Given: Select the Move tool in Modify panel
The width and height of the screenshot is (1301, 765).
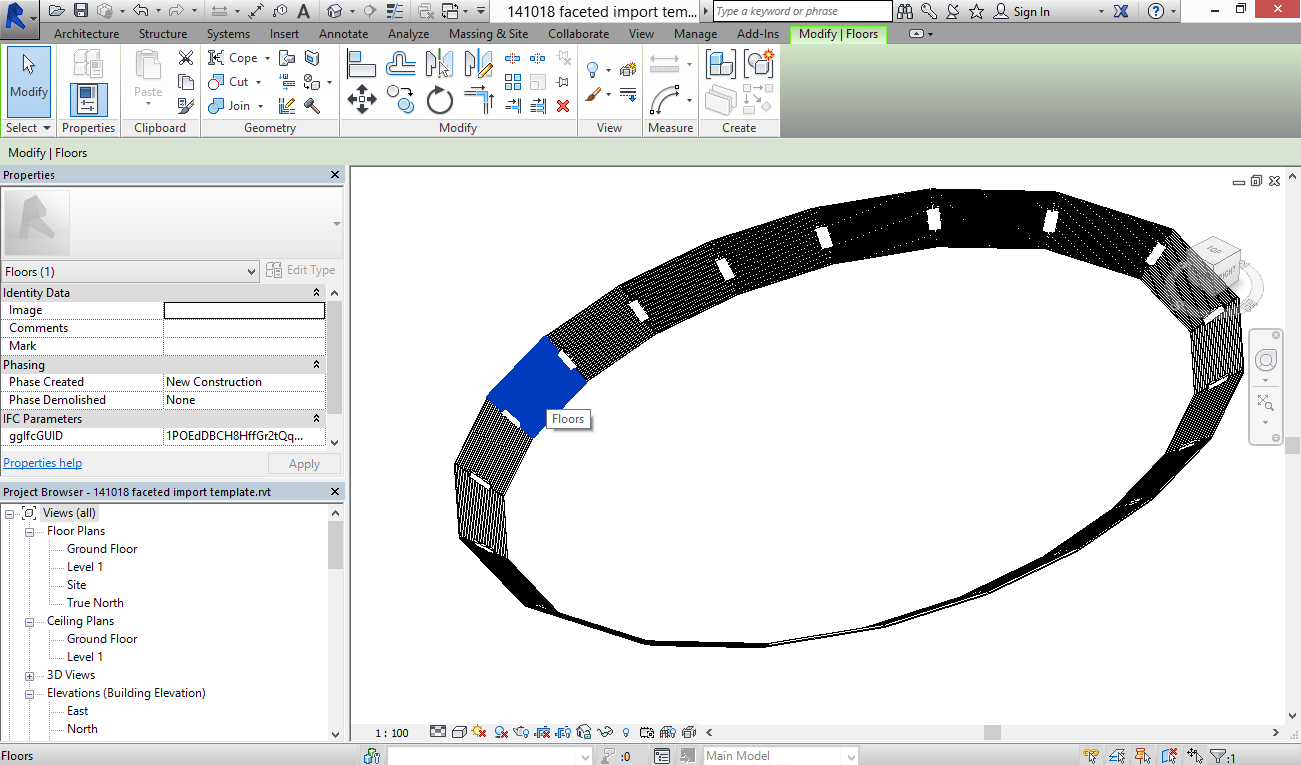Looking at the screenshot, I should click(x=361, y=100).
